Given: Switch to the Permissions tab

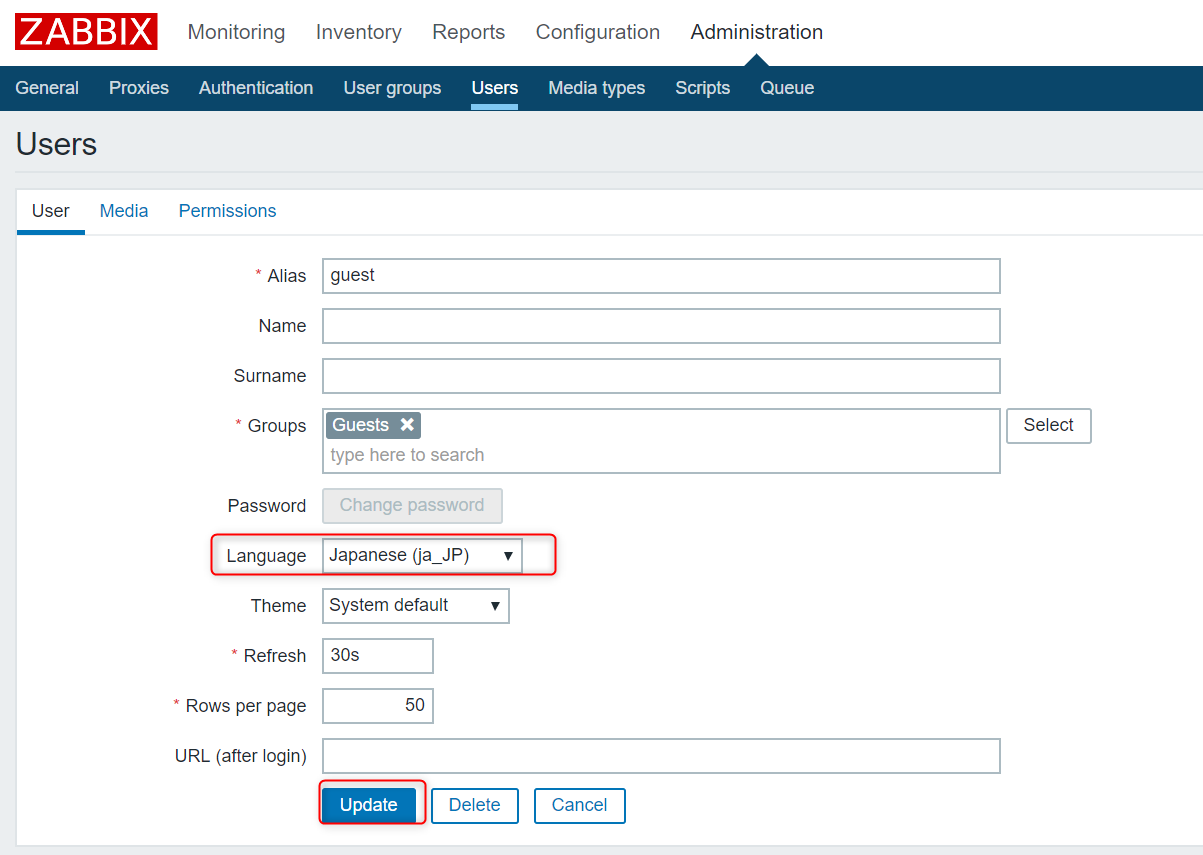Looking at the screenshot, I should [227, 211].
